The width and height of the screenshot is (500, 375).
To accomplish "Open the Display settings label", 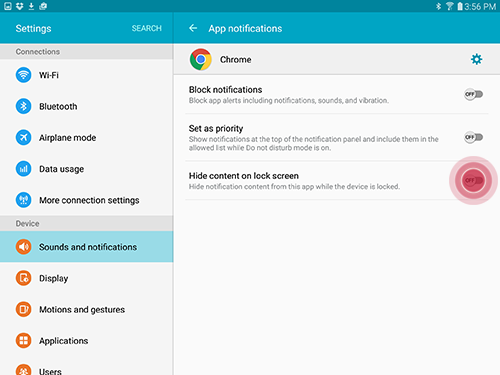I will pos(53,278).
